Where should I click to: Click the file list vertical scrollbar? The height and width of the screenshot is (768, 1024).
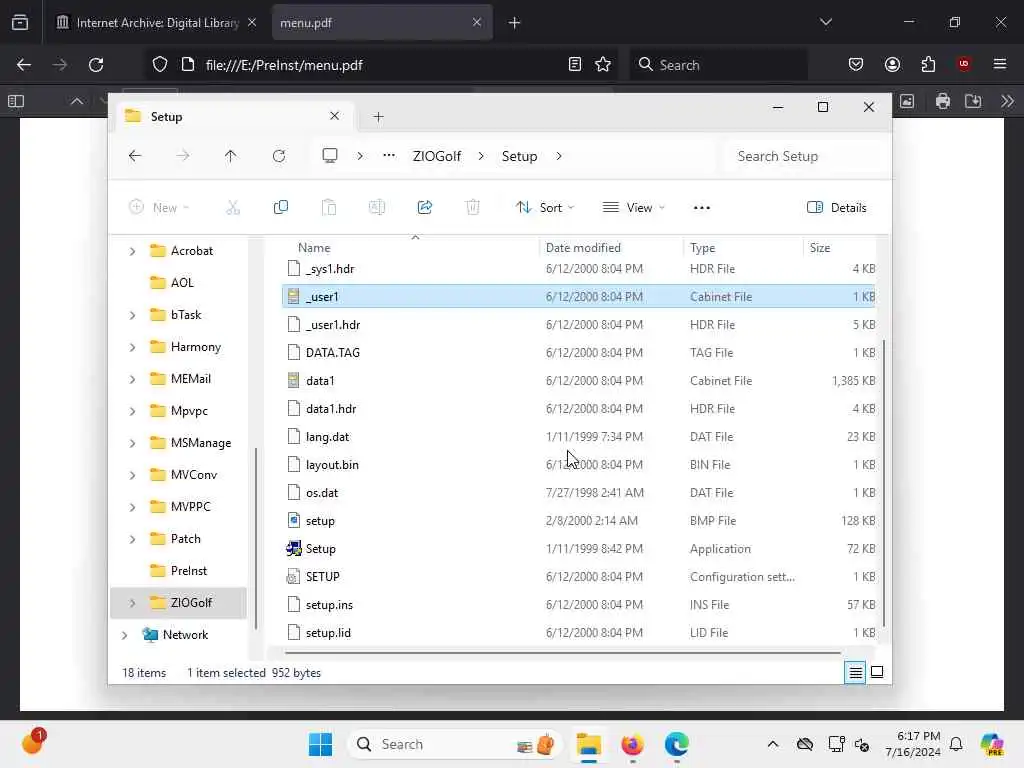pos(884,483)
